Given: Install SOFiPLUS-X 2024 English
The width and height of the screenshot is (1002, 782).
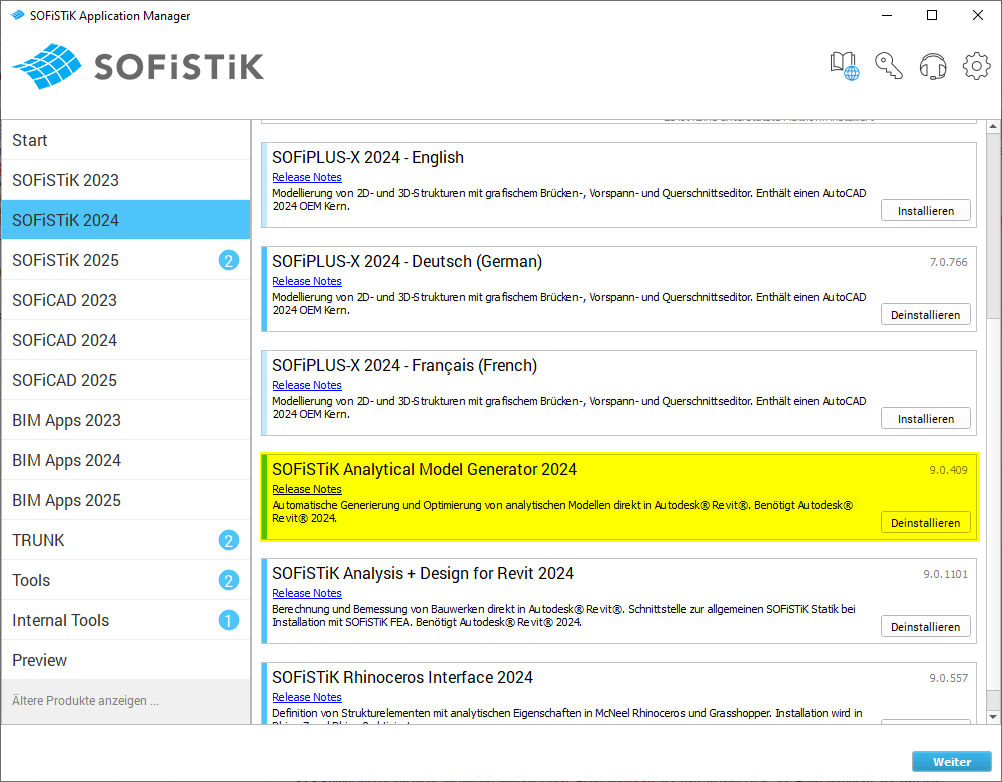Looking at the screenshot, I should tap(925, 211).
